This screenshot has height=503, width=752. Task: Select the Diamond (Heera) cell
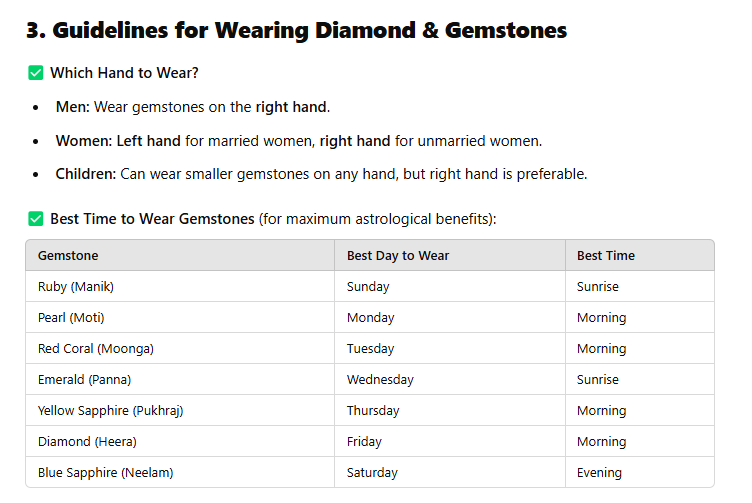tap(180, 442)
